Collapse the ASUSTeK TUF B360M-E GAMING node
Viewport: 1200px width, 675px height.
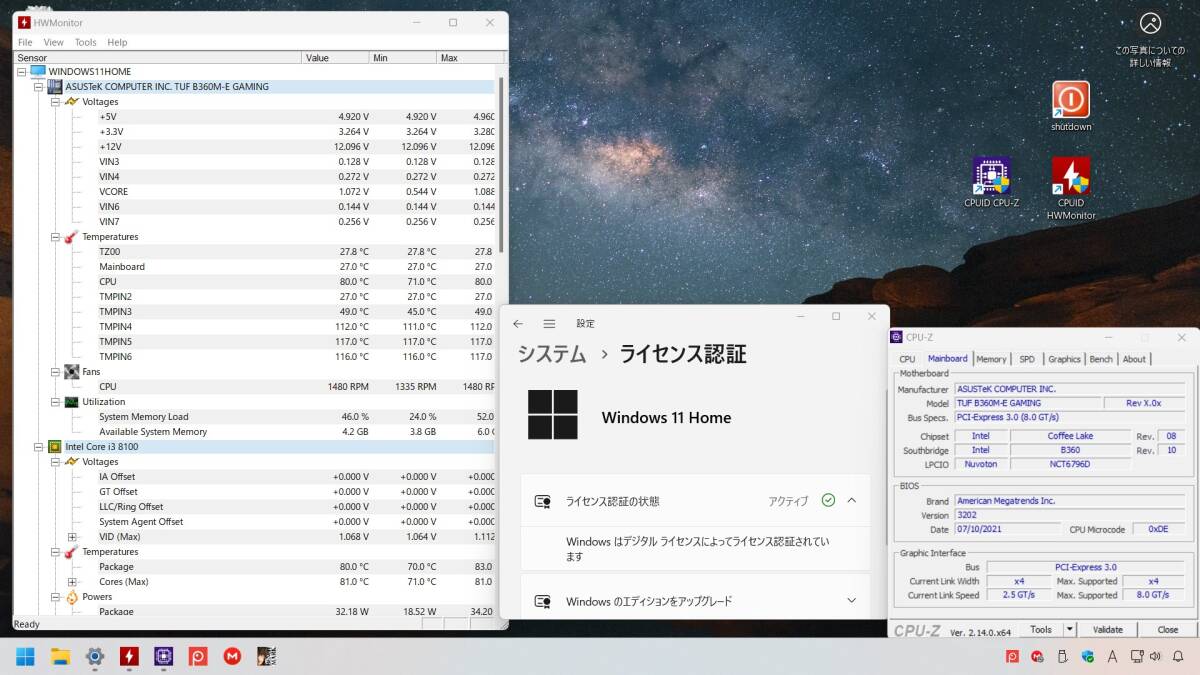click(38, 87)
